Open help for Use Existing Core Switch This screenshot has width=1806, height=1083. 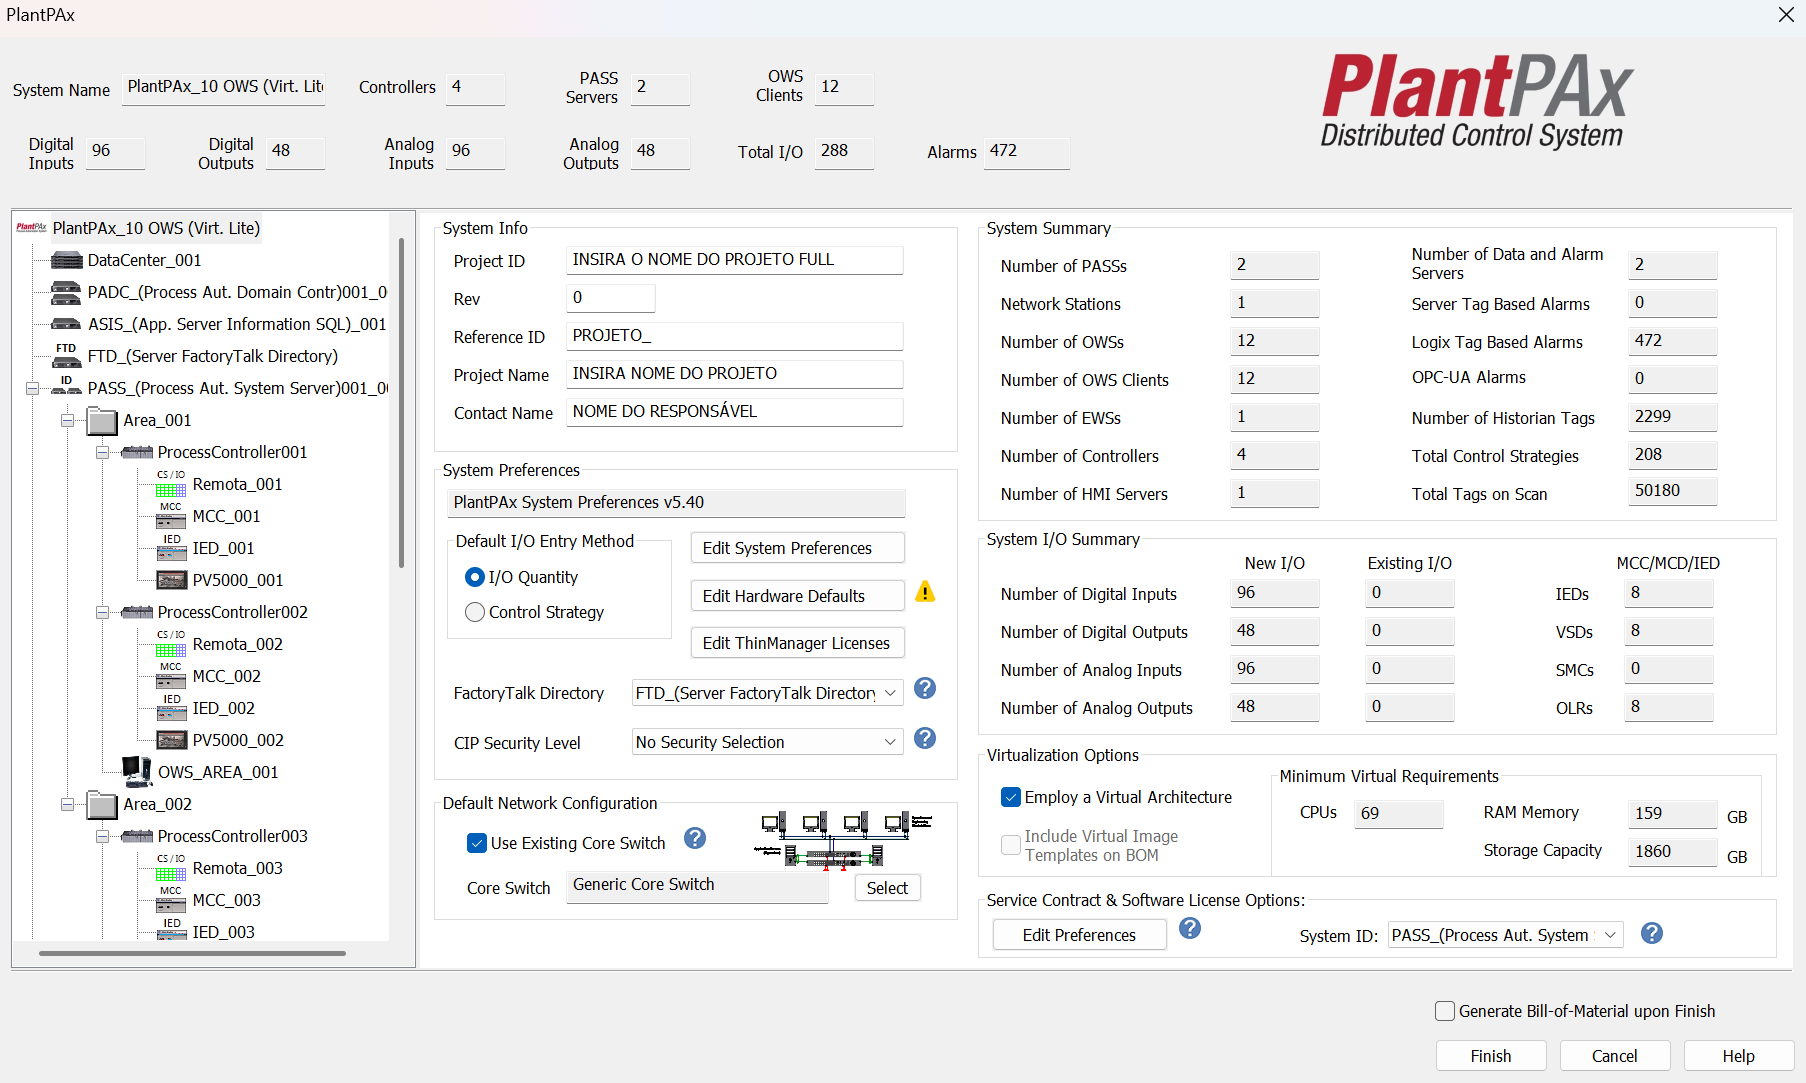[x=695, y=838]
